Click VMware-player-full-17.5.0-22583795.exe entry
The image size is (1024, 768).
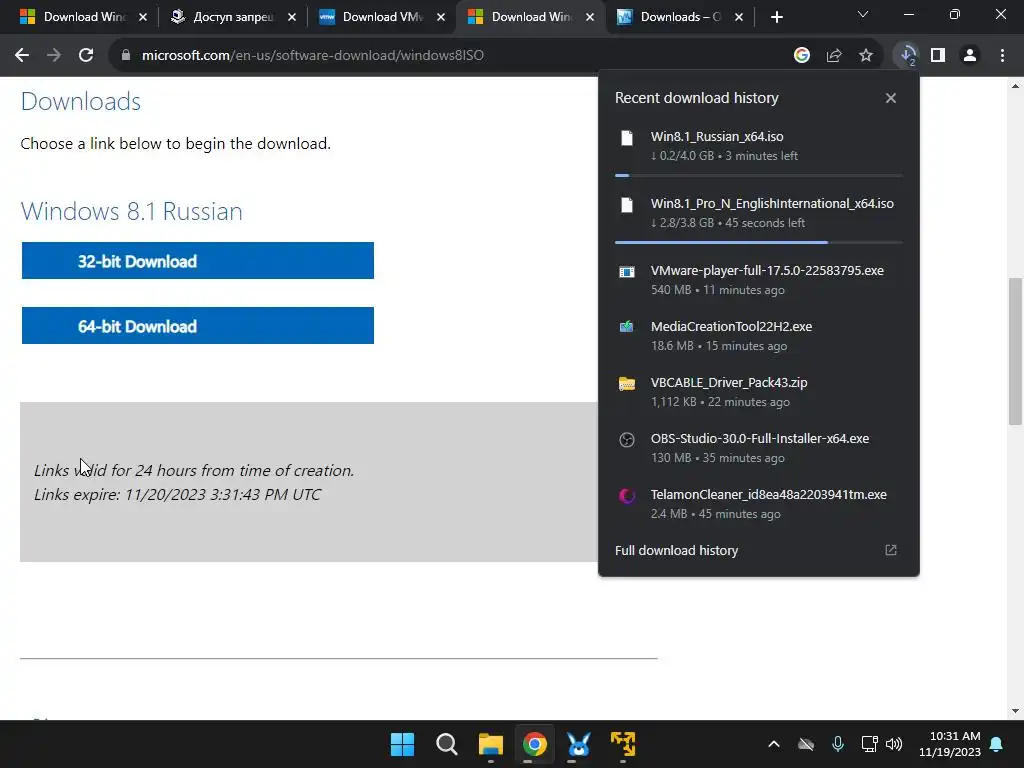click(759, 280)
